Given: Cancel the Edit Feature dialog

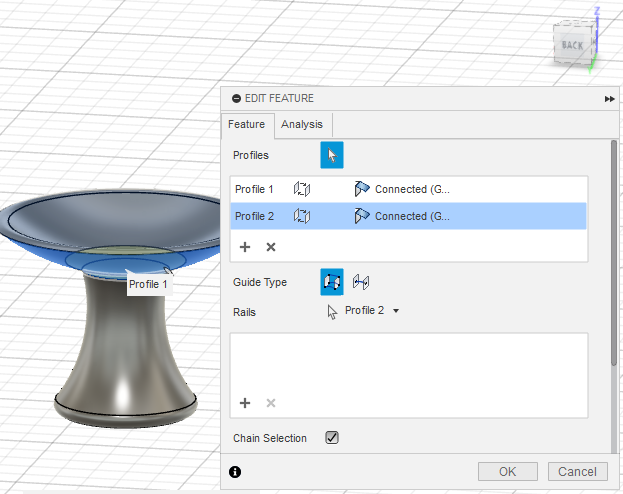Looking at the screenshot, I should (578, 471).
